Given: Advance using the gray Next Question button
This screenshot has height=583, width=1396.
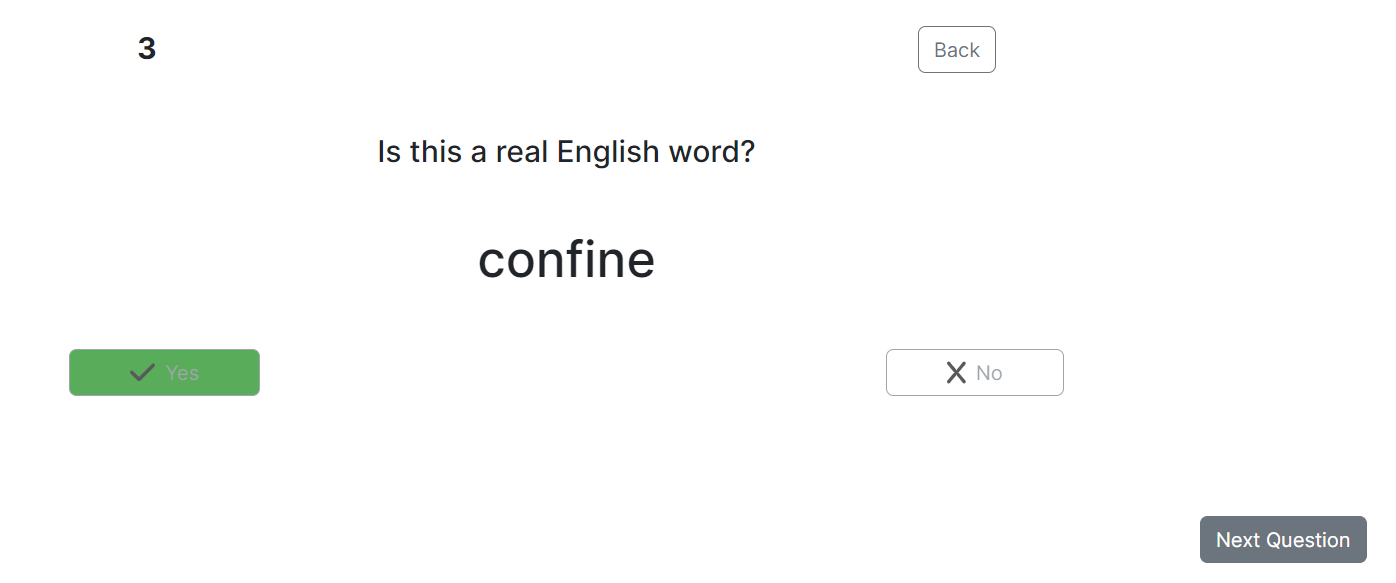Looking at the screenshot, I should pyautogui.click(x=1282, y=540).
